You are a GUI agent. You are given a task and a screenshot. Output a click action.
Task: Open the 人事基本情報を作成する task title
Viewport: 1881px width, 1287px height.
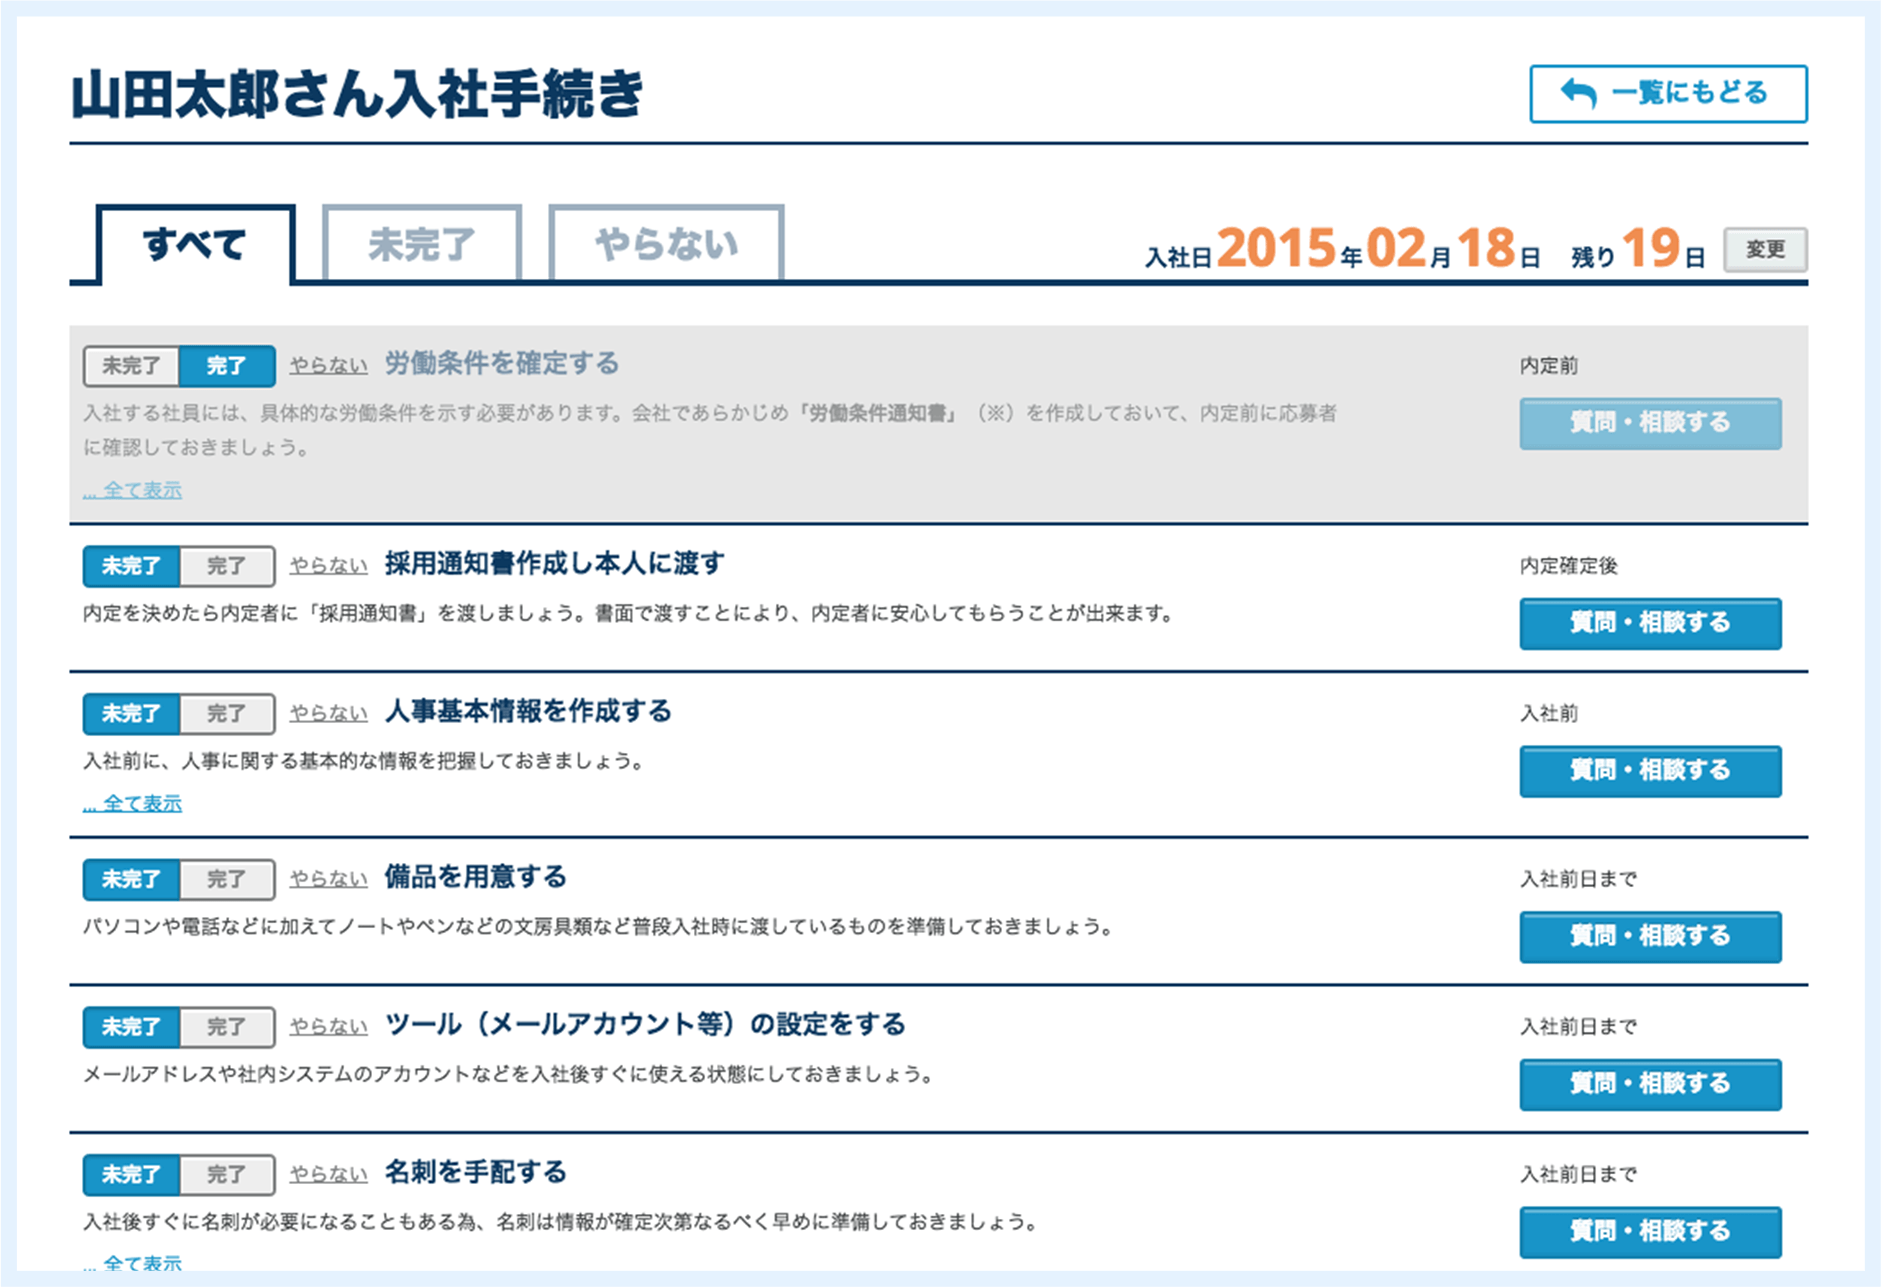[x=528, y=712]
